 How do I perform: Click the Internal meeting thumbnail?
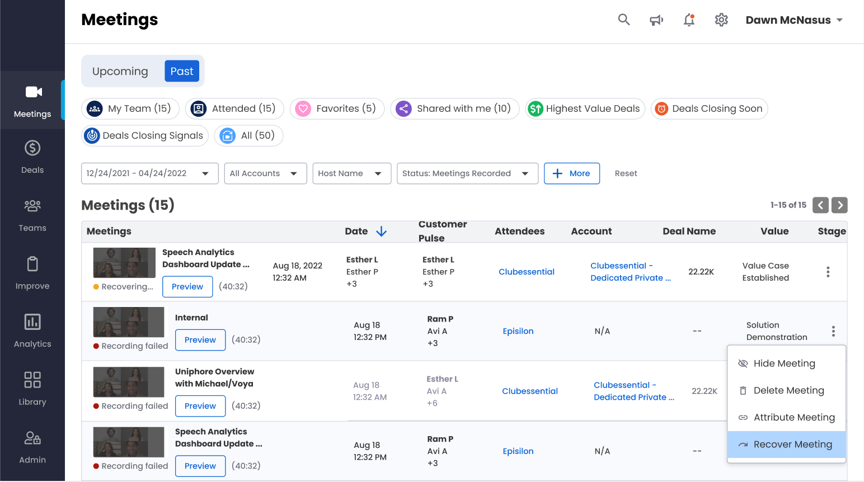pos(128,322)
